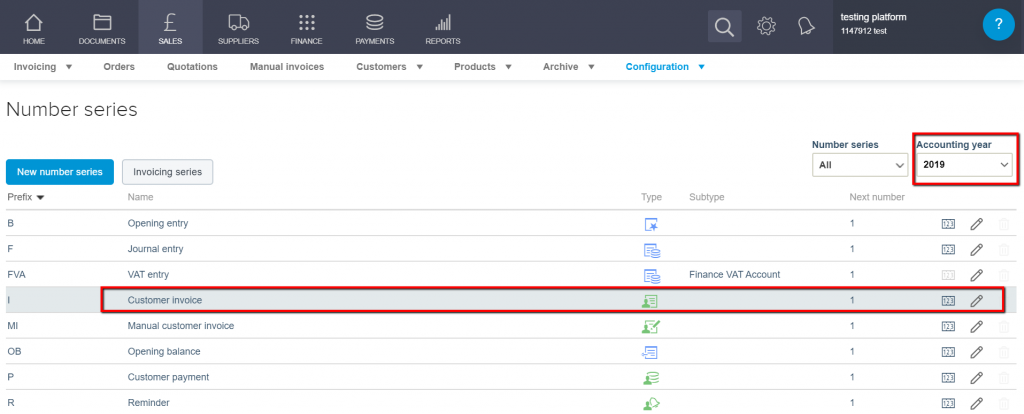
Task: Open the Manual invoices tab
Action: pos(287,67)
